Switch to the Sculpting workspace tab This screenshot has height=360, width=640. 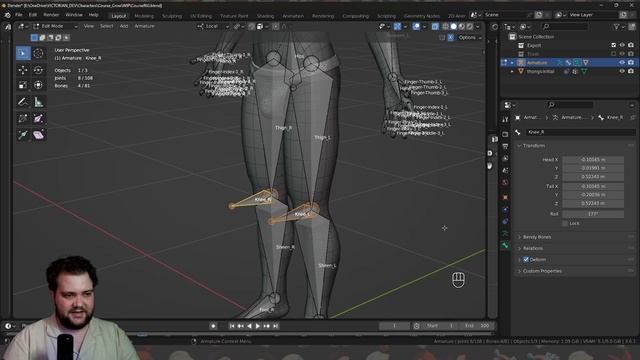coord(172,16)
